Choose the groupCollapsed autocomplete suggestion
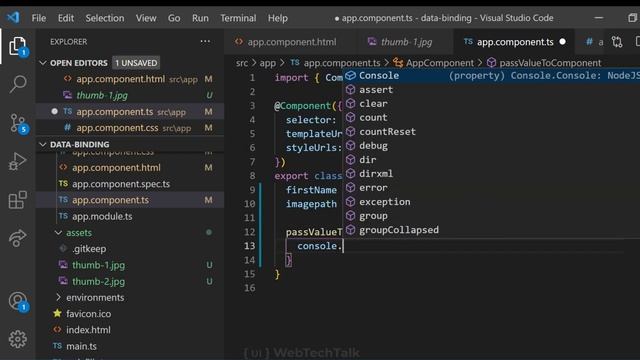The image size is (640, 360). coord(491,230)
